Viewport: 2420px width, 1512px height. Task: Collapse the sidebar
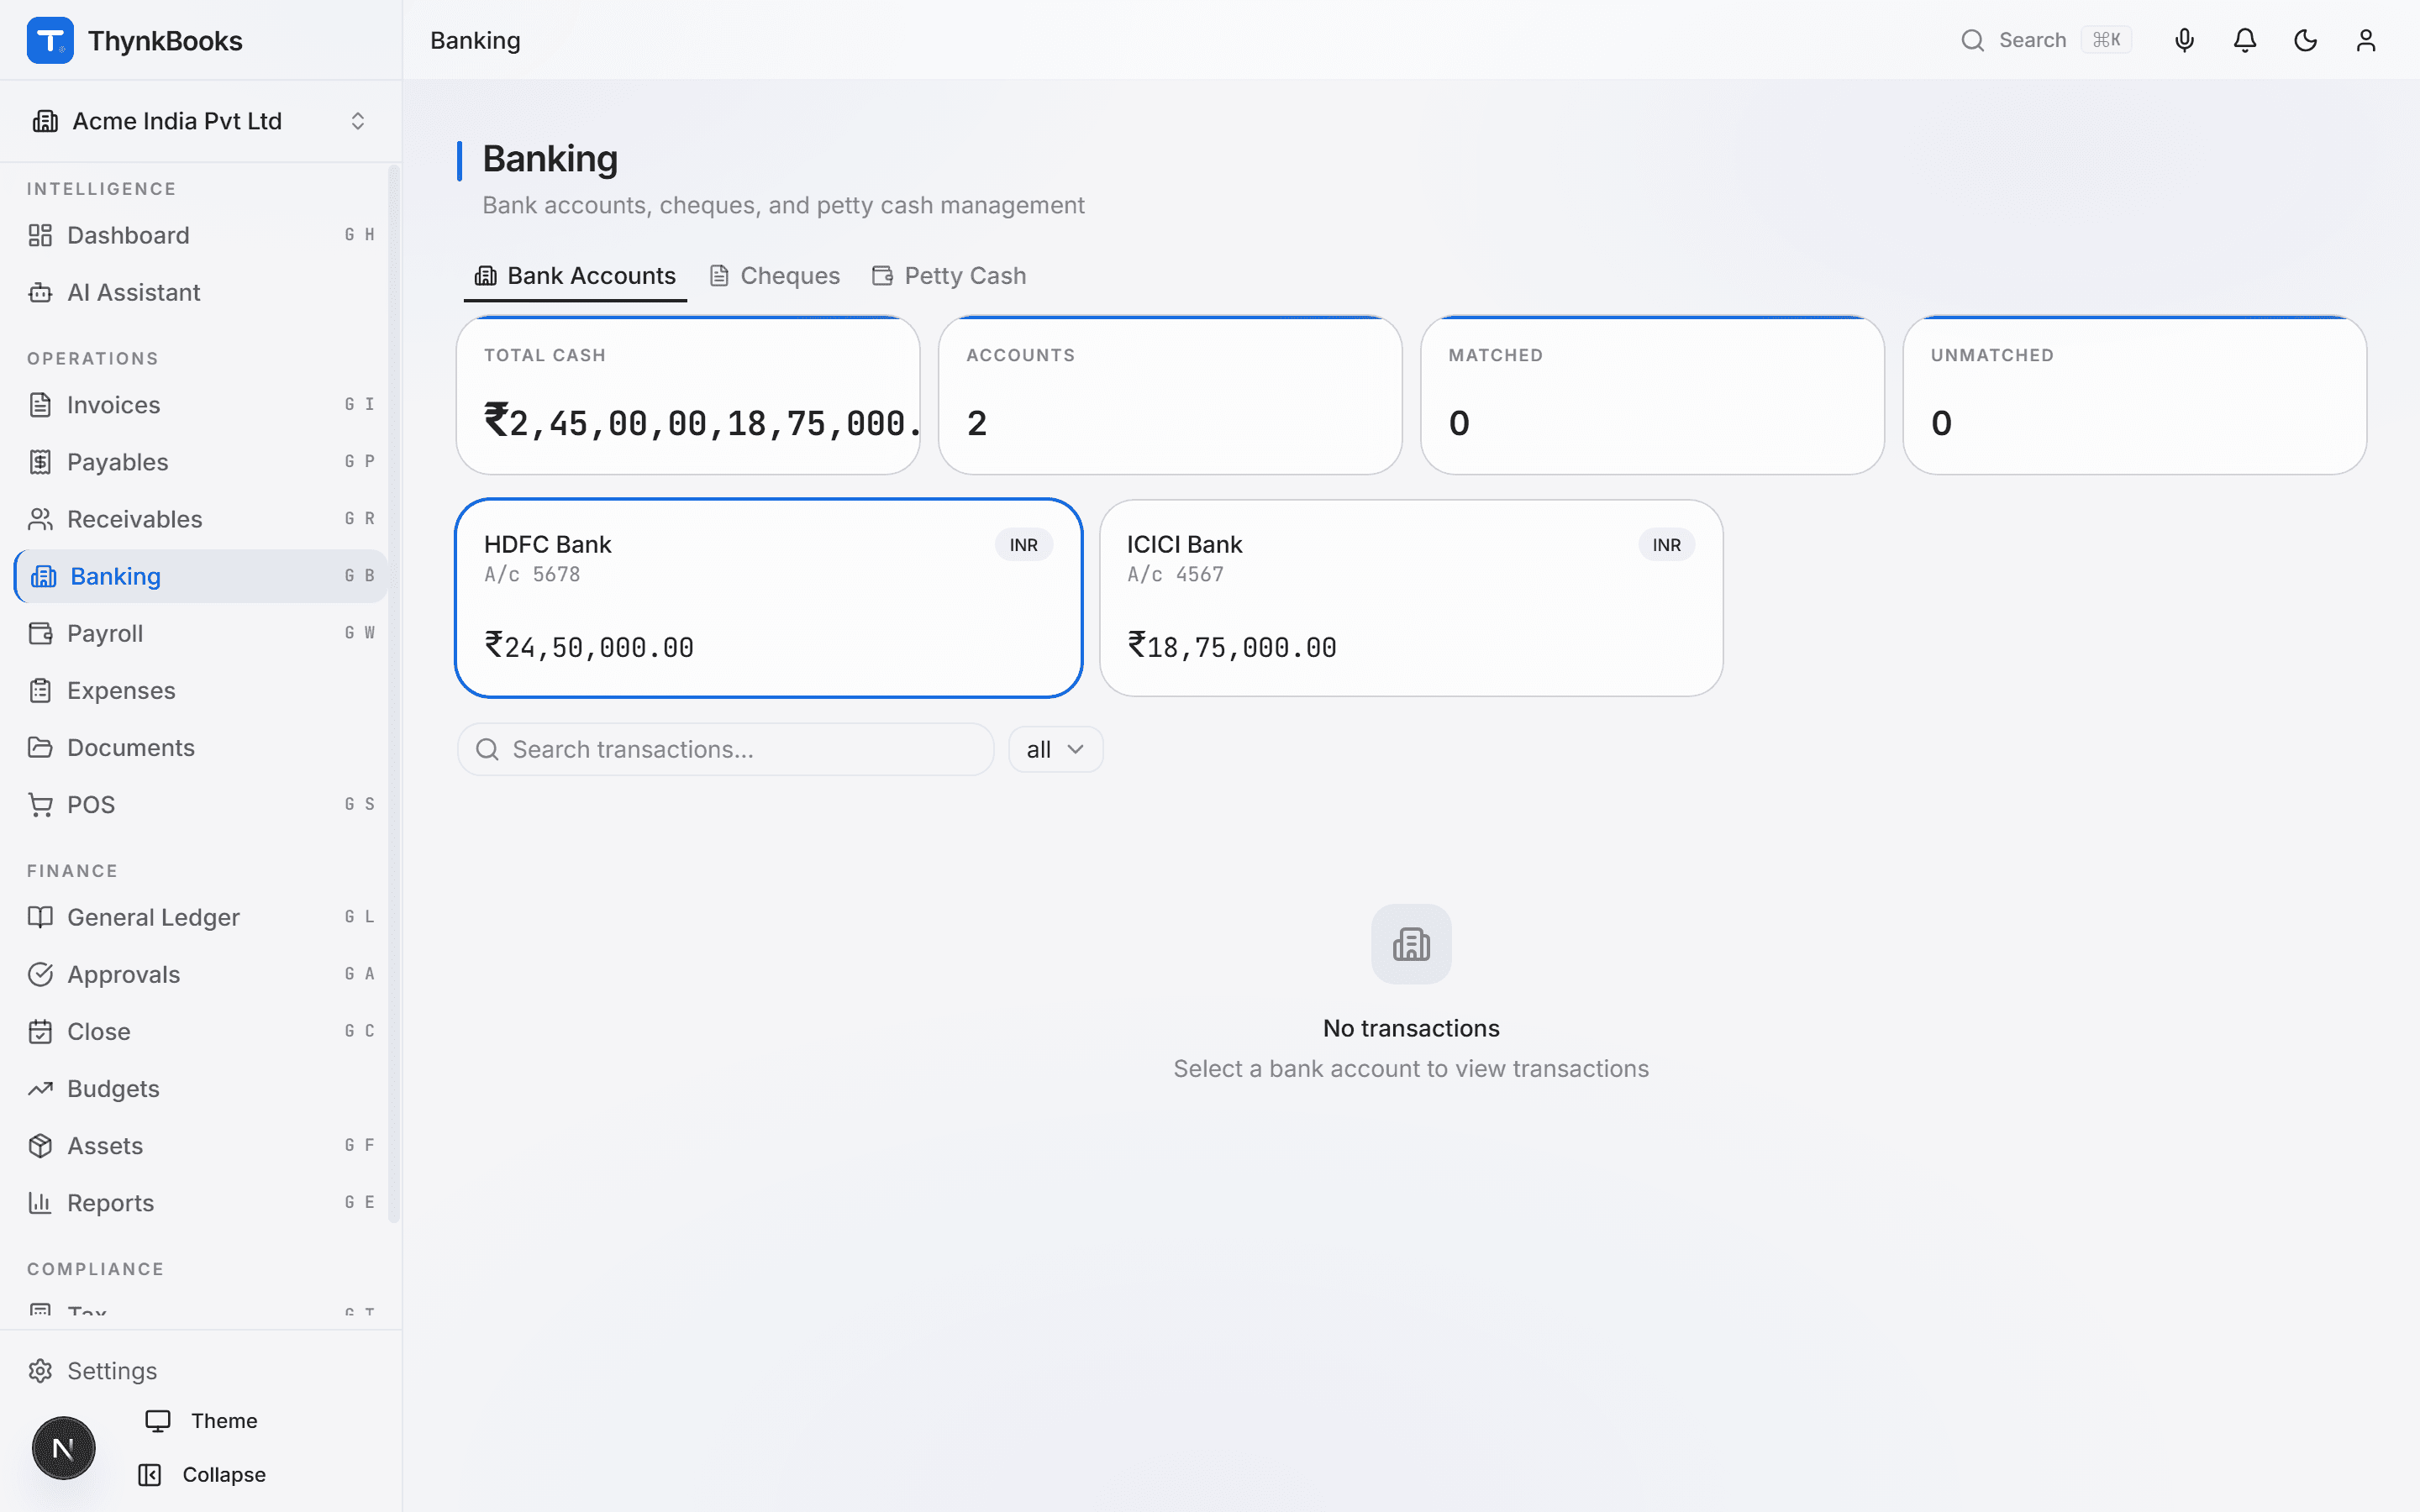201,1475
